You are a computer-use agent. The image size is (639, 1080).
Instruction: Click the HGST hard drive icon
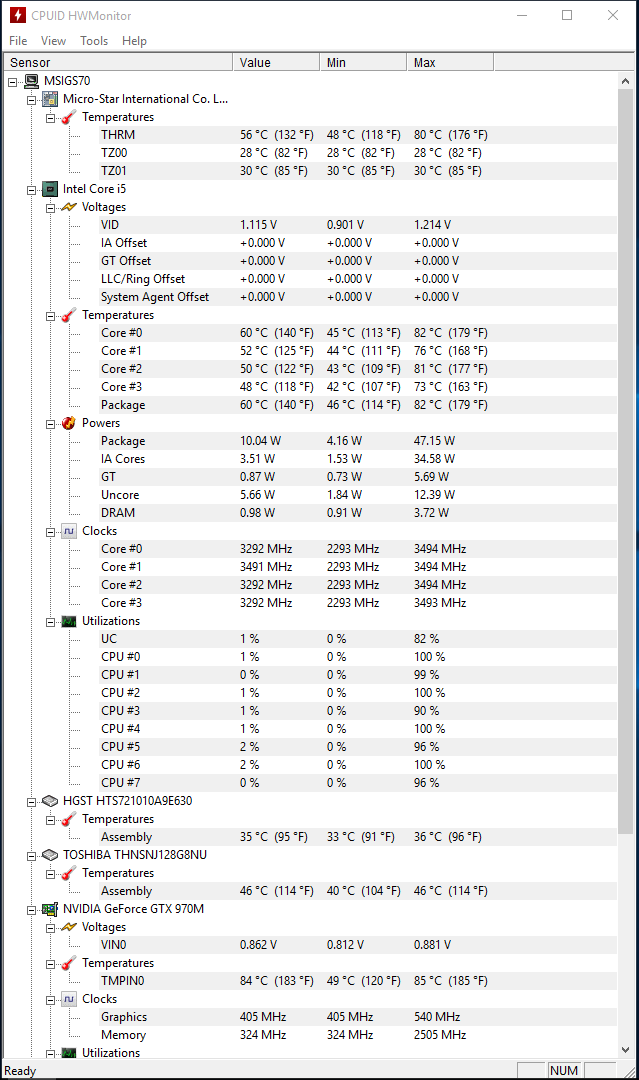[x=50, y=801]
